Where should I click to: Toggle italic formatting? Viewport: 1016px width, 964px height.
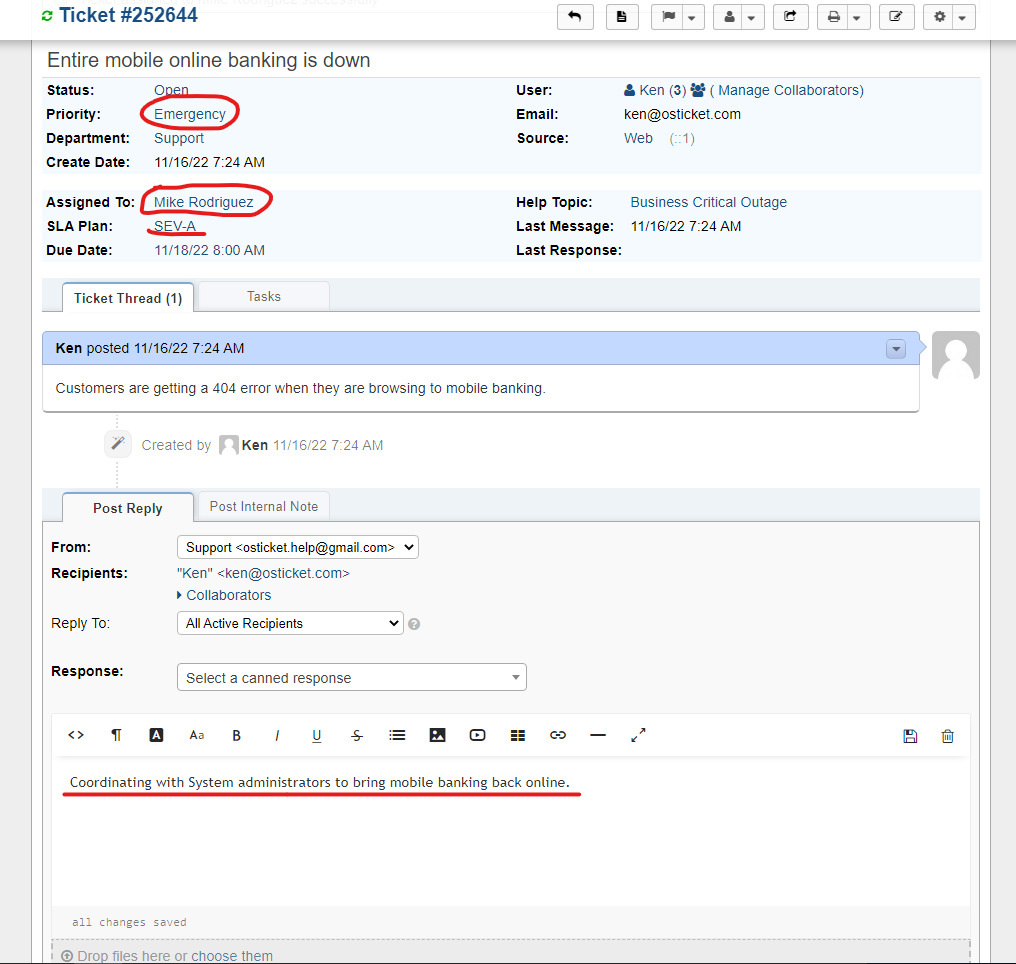[277, 735]
